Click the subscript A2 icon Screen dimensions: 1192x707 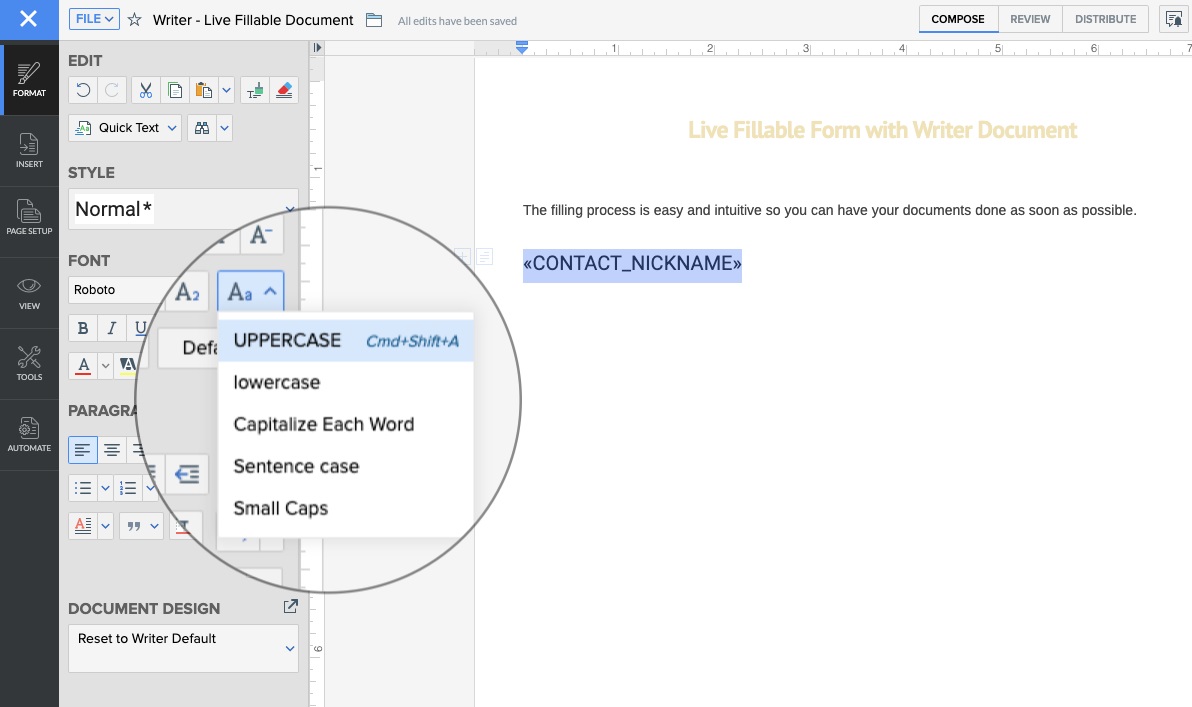[x=187, y=292]
